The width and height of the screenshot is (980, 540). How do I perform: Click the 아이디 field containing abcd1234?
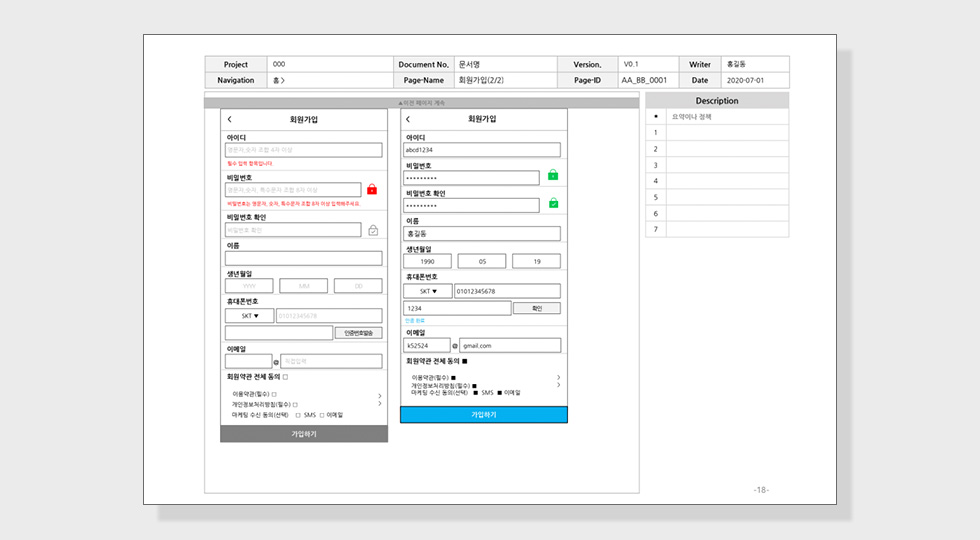[482, 150]
